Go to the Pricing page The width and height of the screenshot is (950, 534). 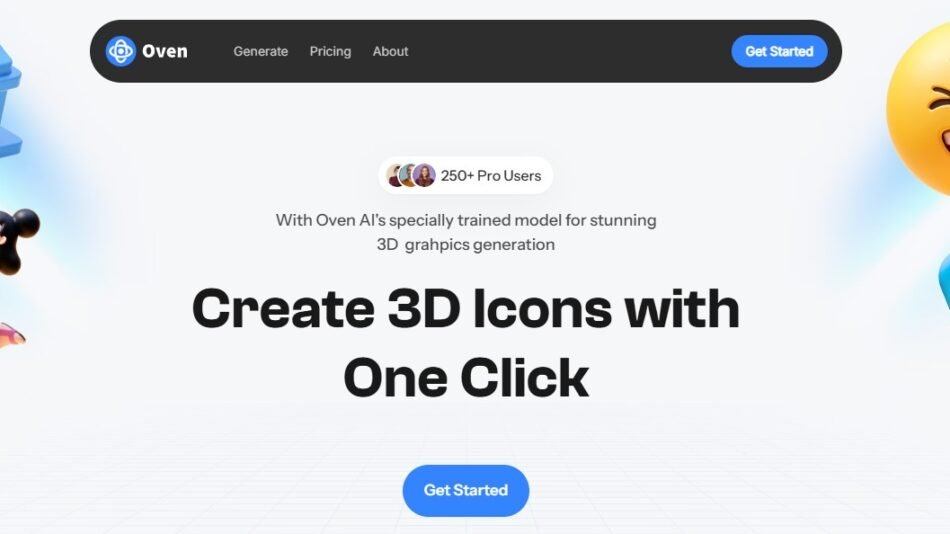click(x=330, y=52)
